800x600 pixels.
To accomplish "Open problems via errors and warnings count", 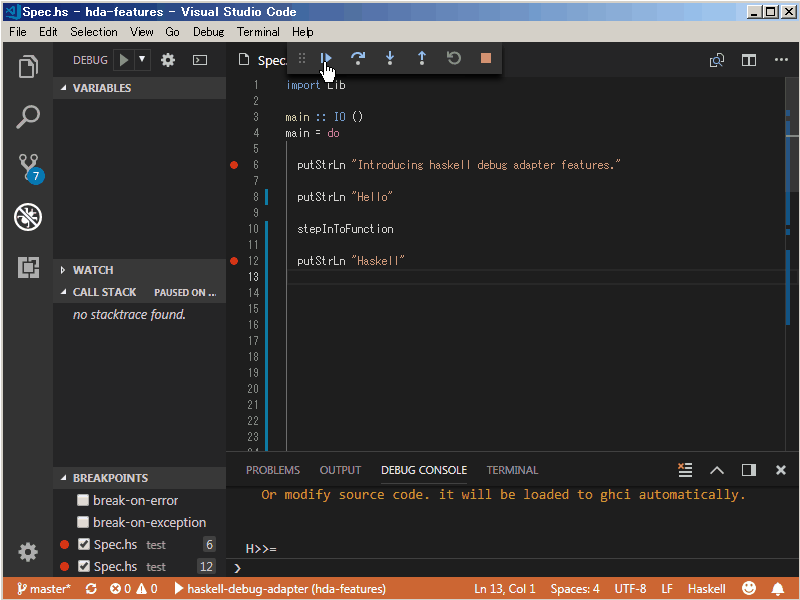I will pyautogui.click(x=134, y=589).
